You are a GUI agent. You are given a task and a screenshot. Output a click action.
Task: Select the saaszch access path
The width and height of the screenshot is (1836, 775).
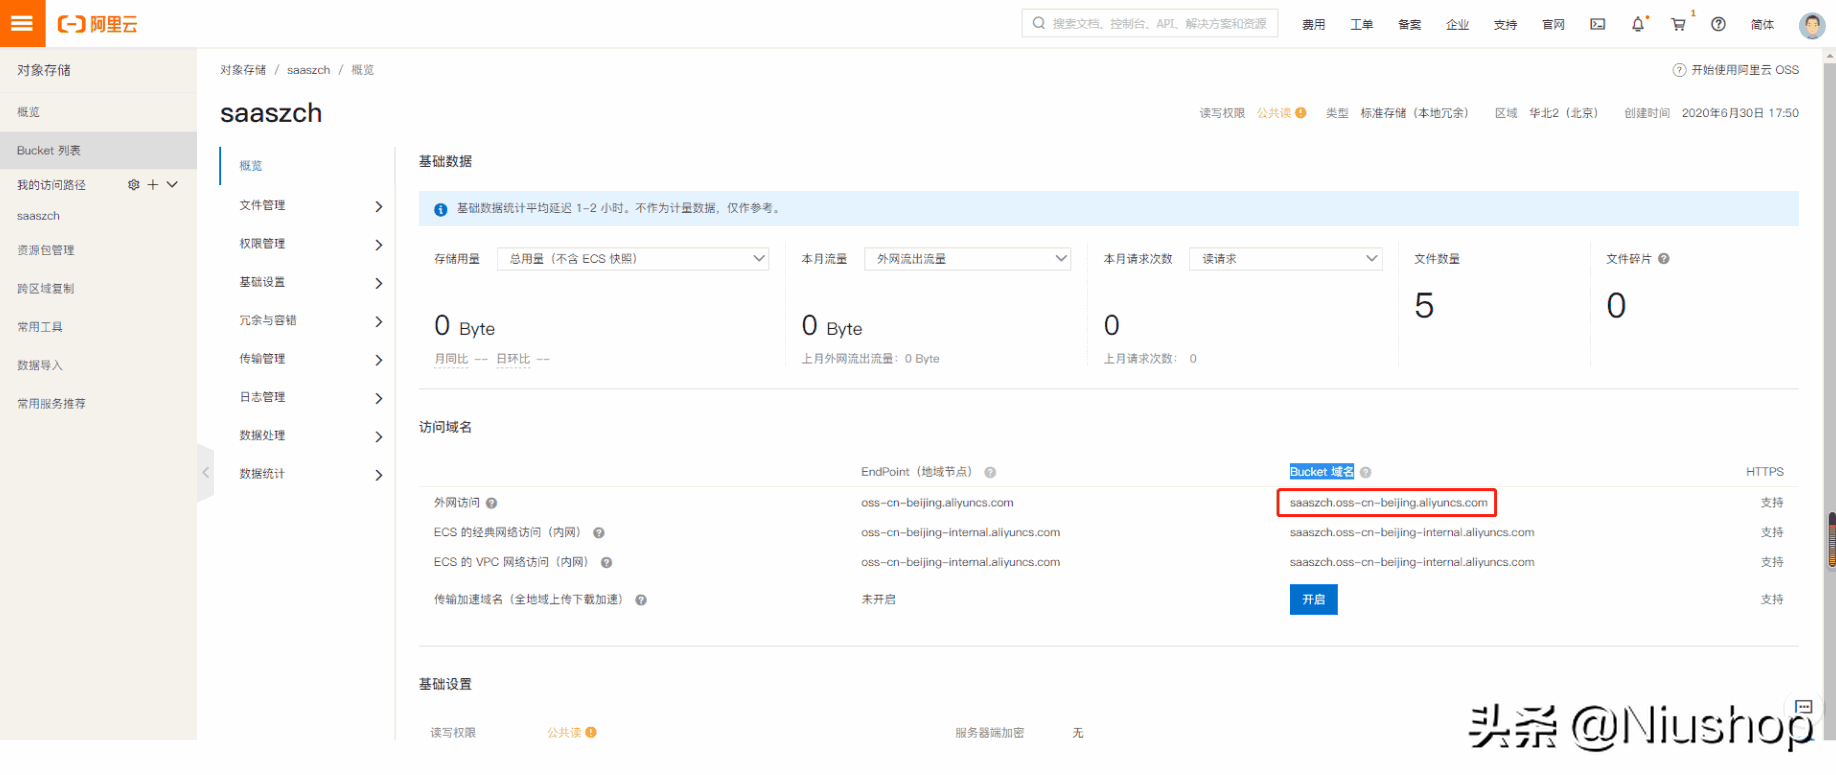38,216
